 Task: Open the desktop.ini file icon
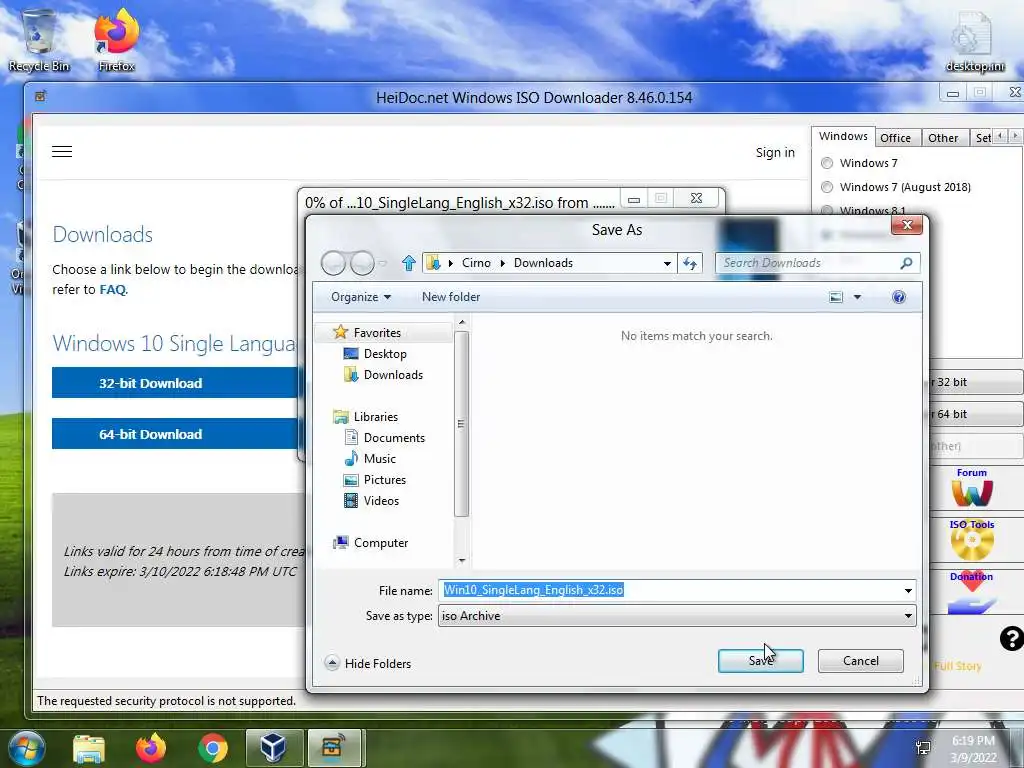(x=974, y=42)
